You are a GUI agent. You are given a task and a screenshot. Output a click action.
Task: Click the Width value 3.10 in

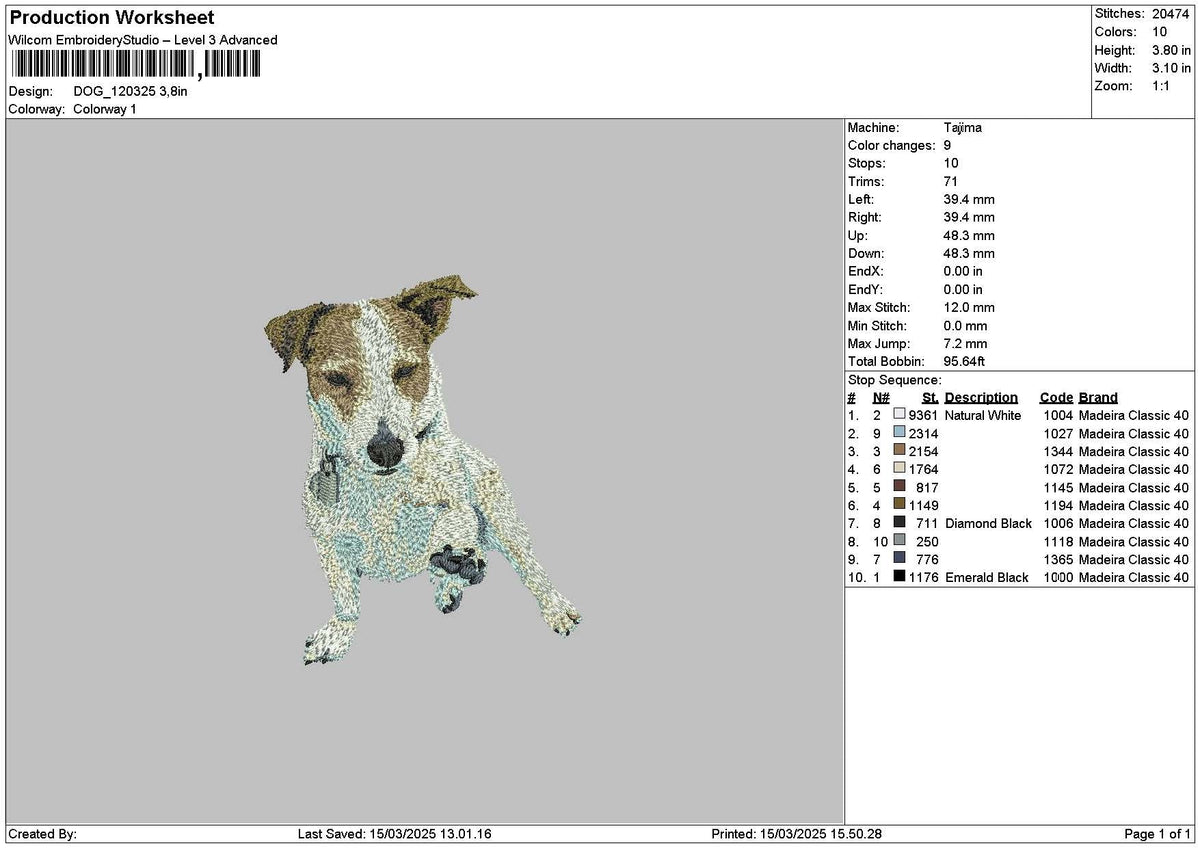pyautogui.click(x=1171, y=68)
